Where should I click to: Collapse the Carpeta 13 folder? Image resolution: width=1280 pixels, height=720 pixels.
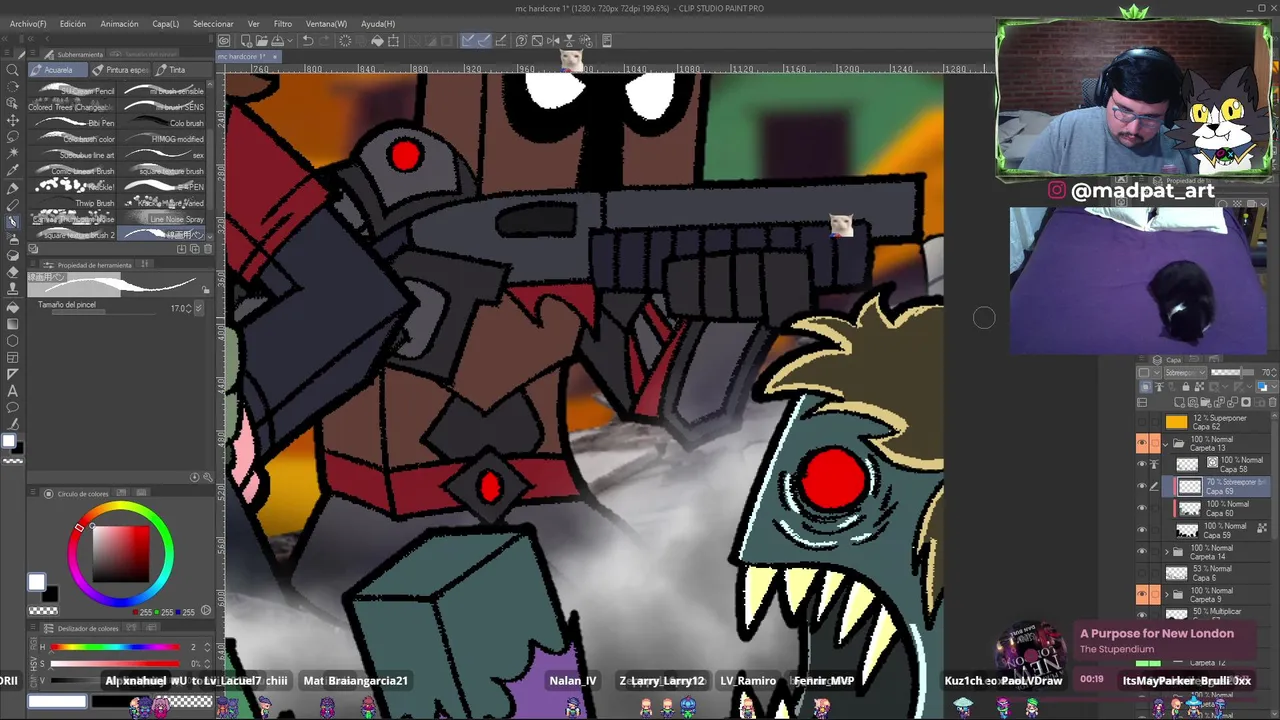click(x=1166, y=443)
